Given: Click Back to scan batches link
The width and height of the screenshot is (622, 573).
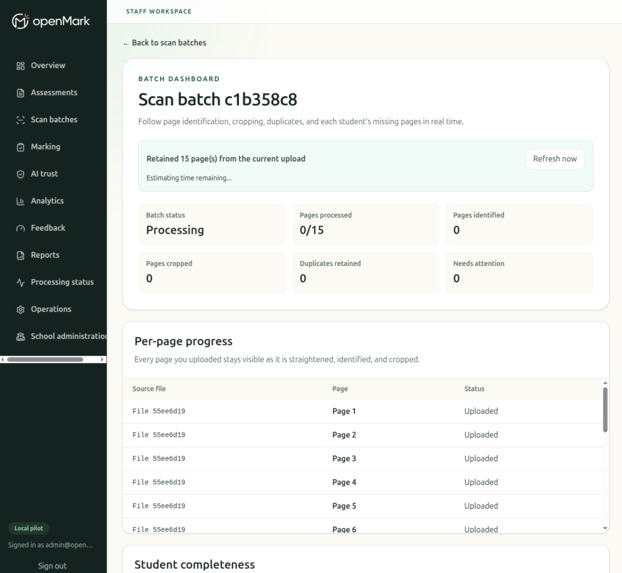Looking at the screenshot, I should tap(165, 43).
